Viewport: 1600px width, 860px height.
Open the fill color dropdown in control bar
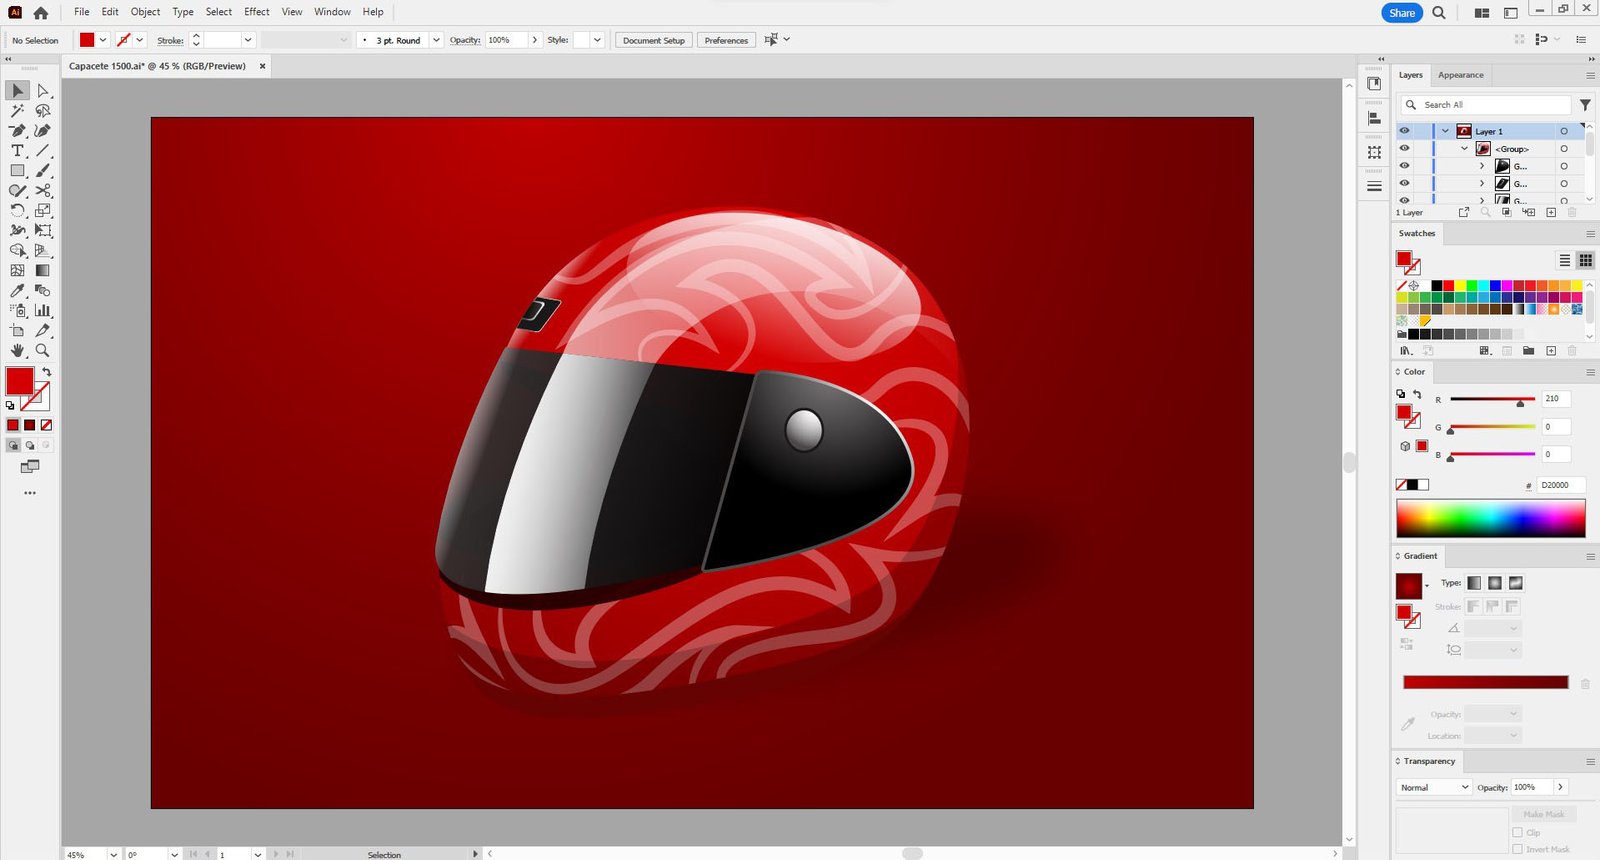(x=103, y=40)
